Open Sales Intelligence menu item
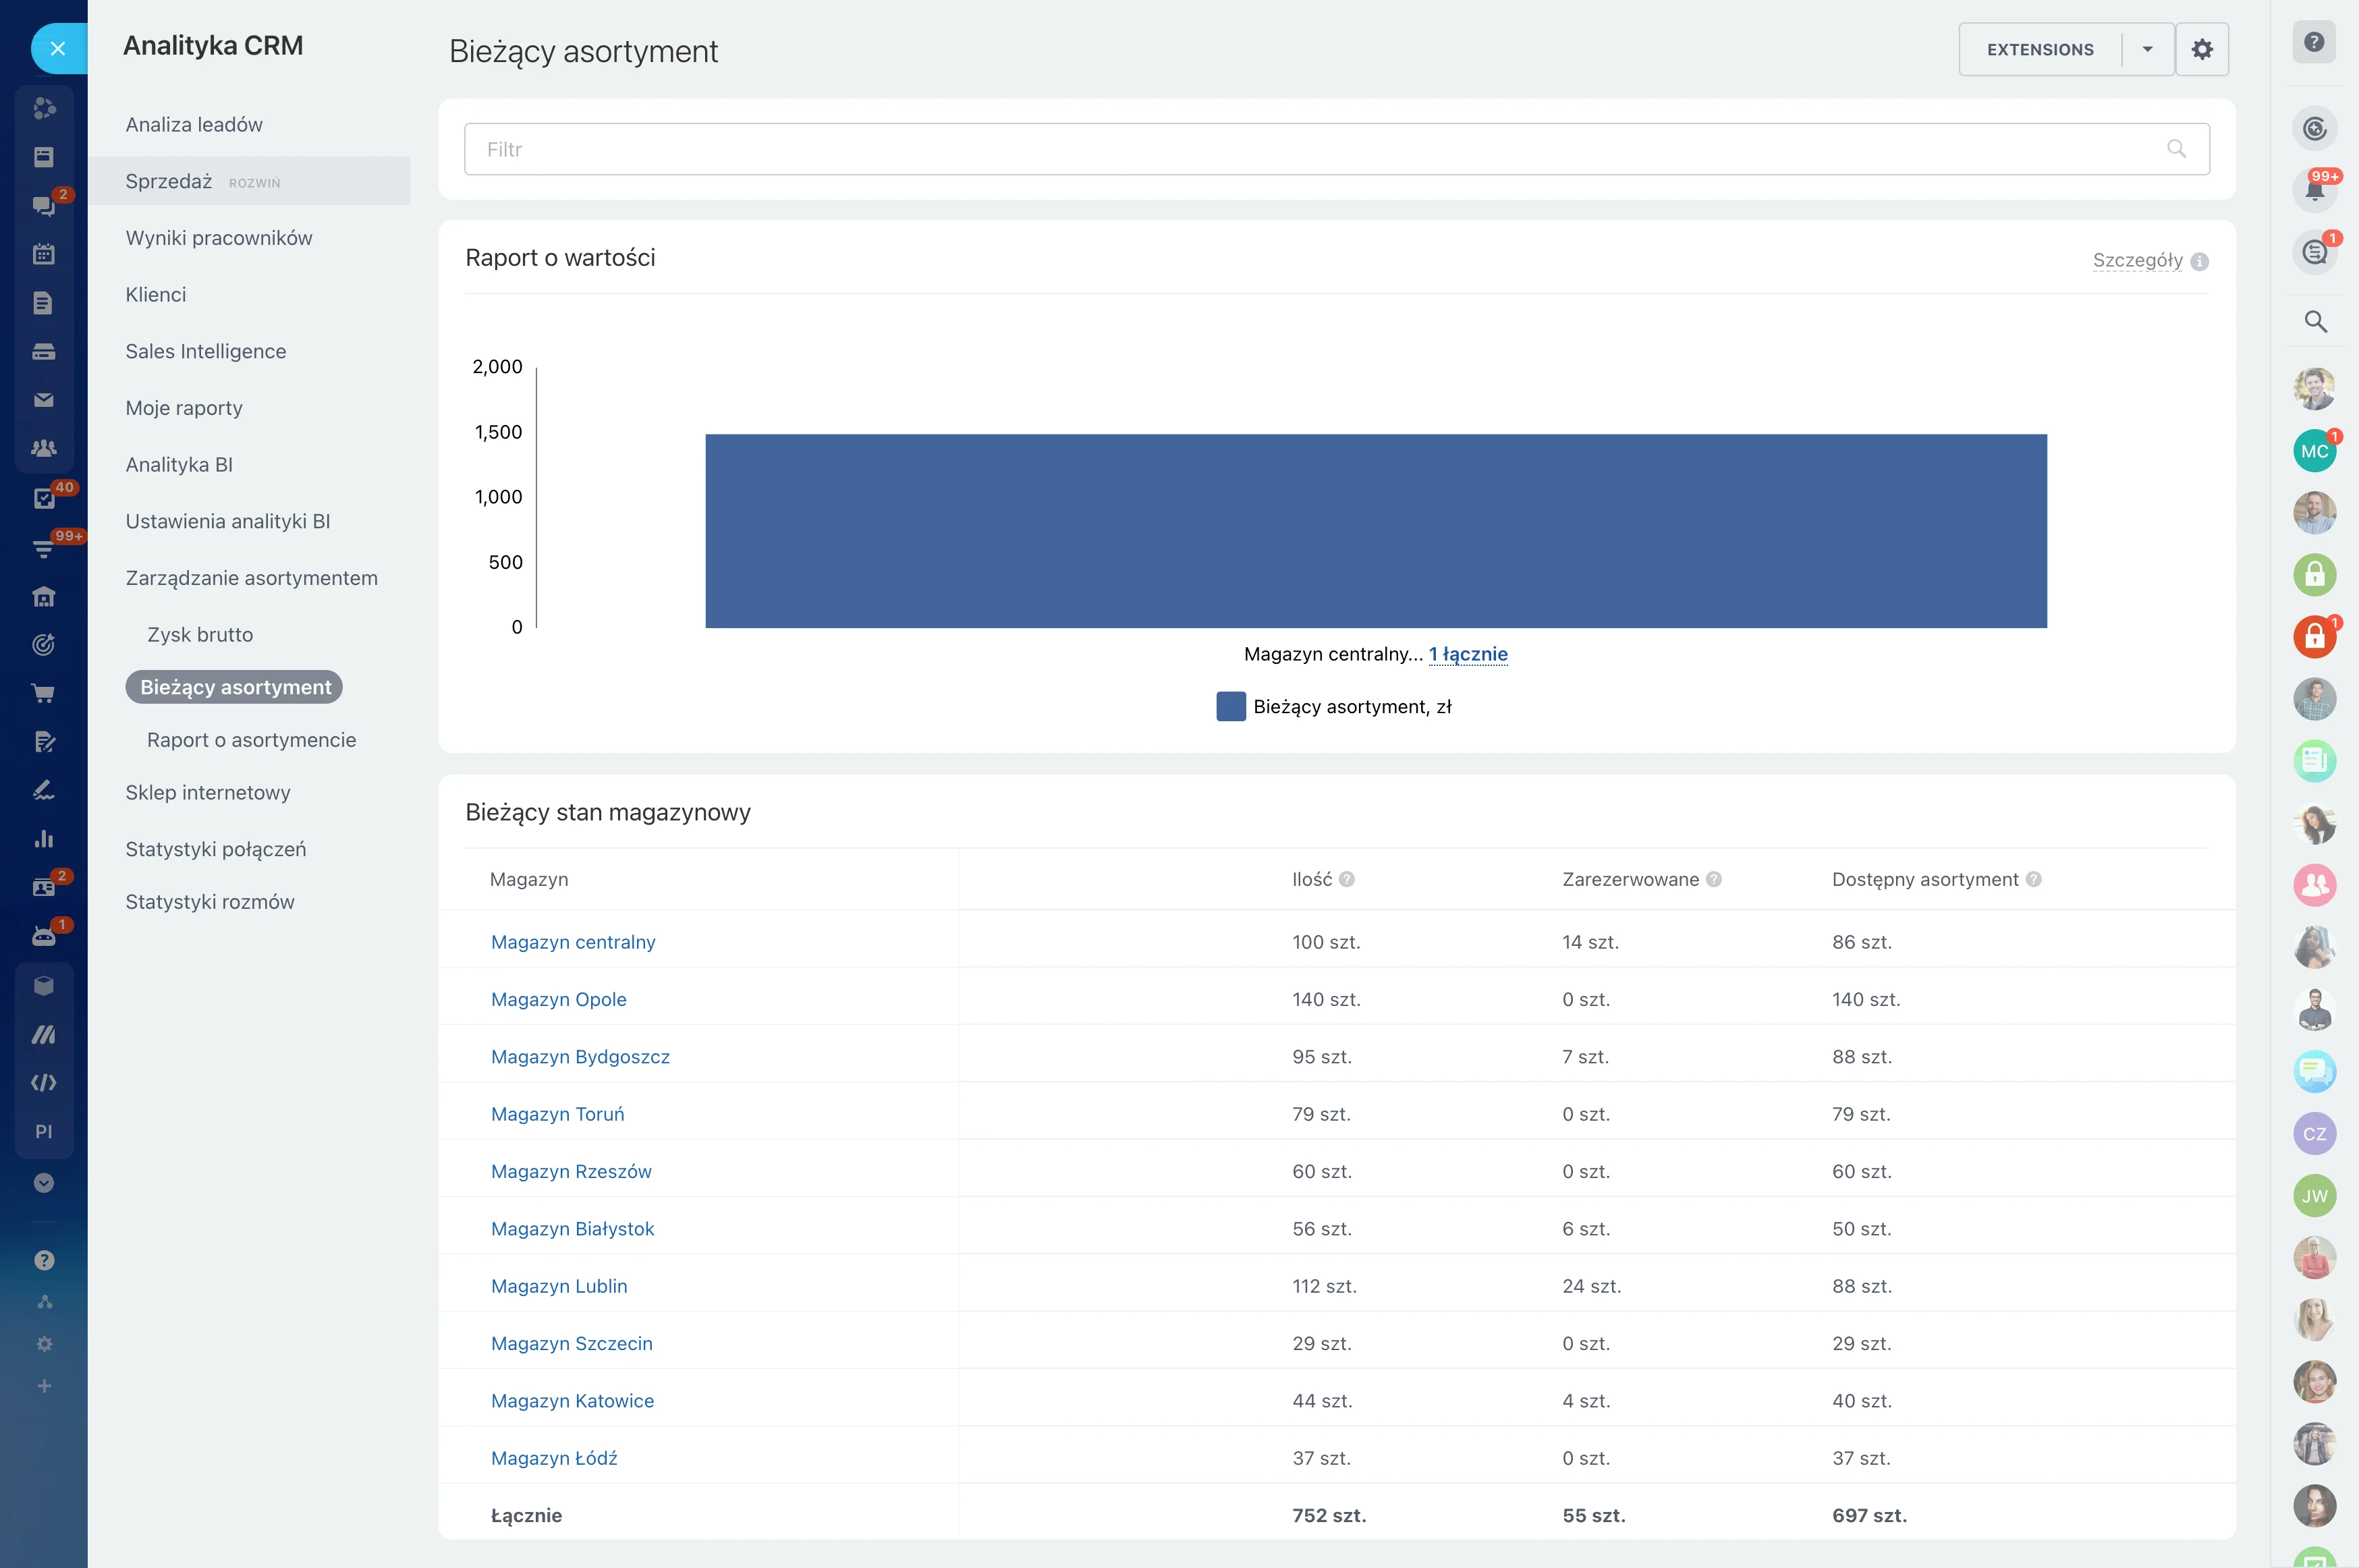This screenshot has width=2359, height=1568. click(x=206, y=351)
